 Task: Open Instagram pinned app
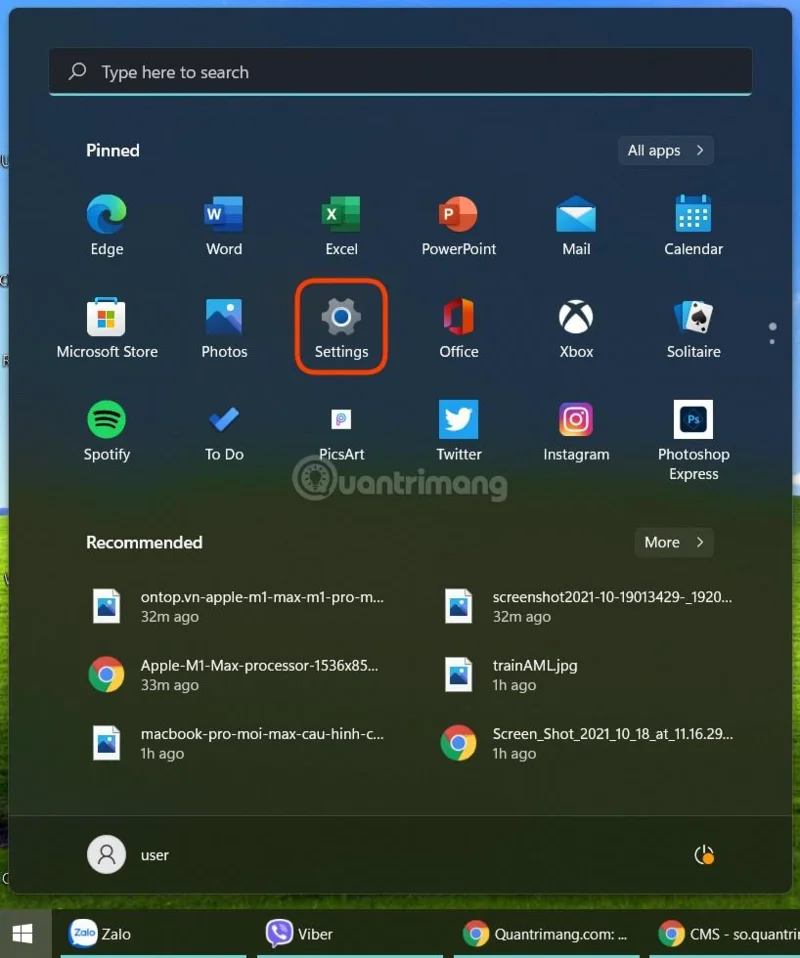[576, 431]
